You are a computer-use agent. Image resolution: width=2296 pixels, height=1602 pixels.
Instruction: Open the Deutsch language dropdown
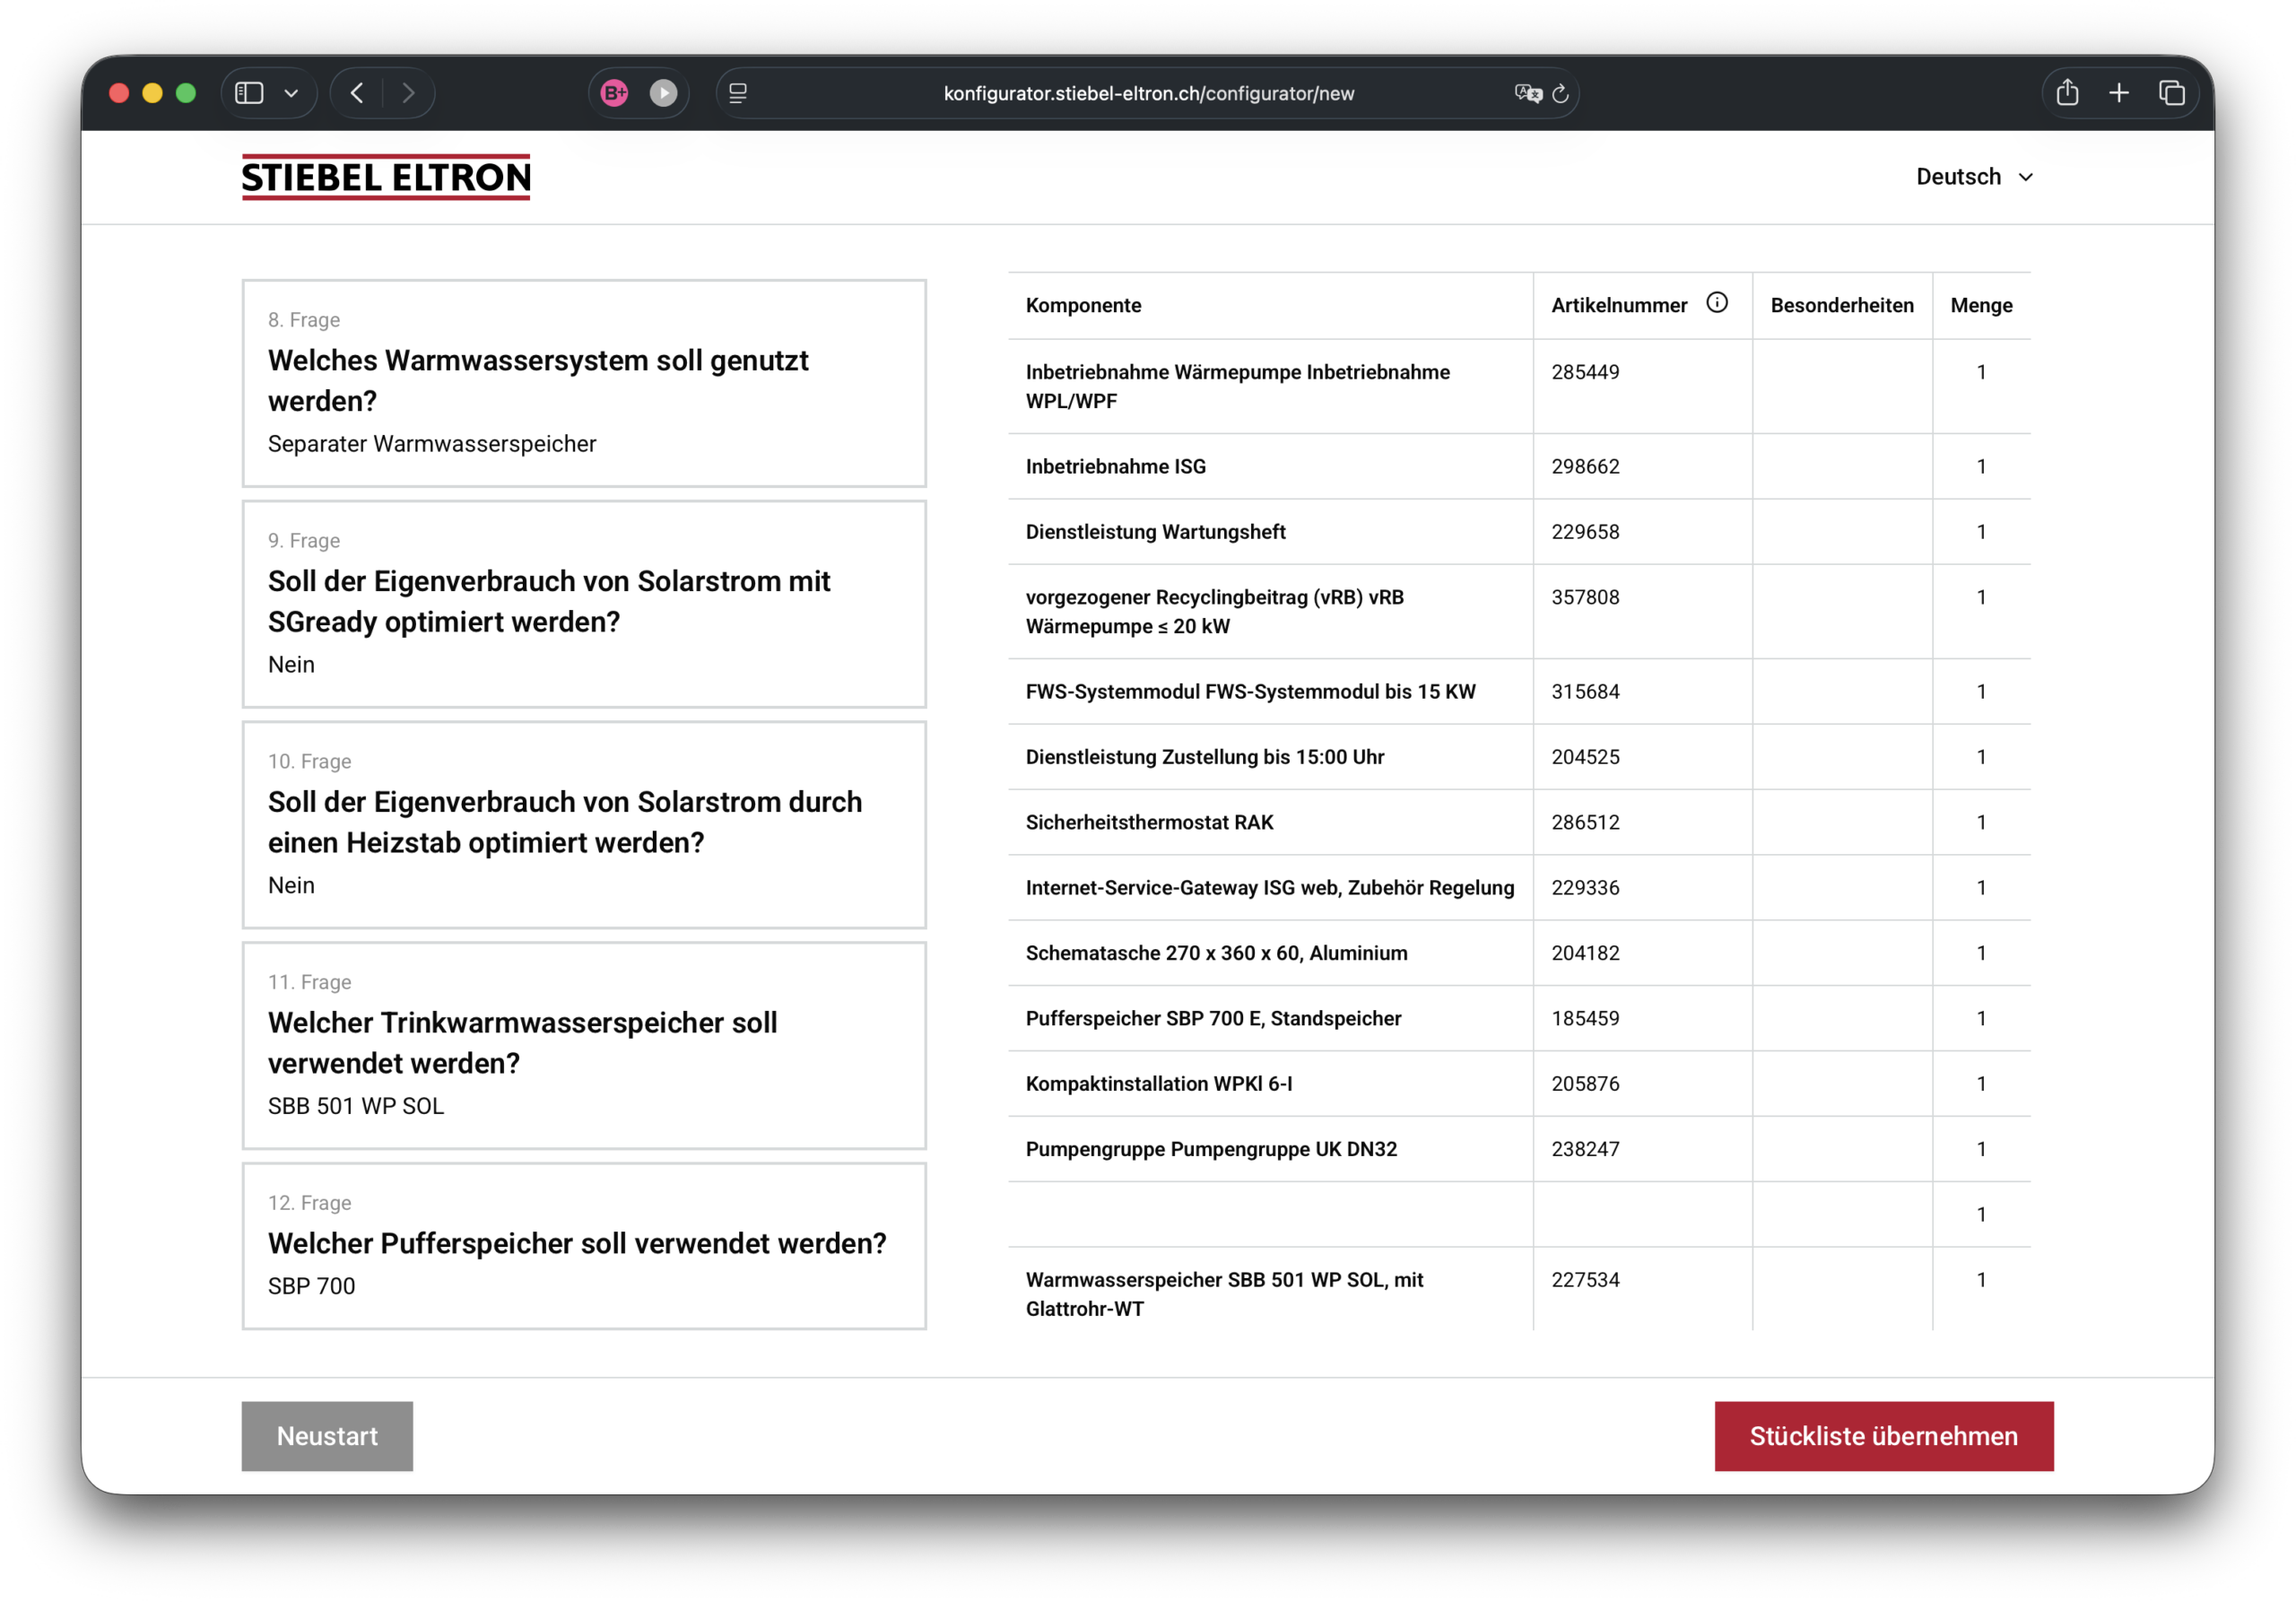click(x=1973, y=177)
